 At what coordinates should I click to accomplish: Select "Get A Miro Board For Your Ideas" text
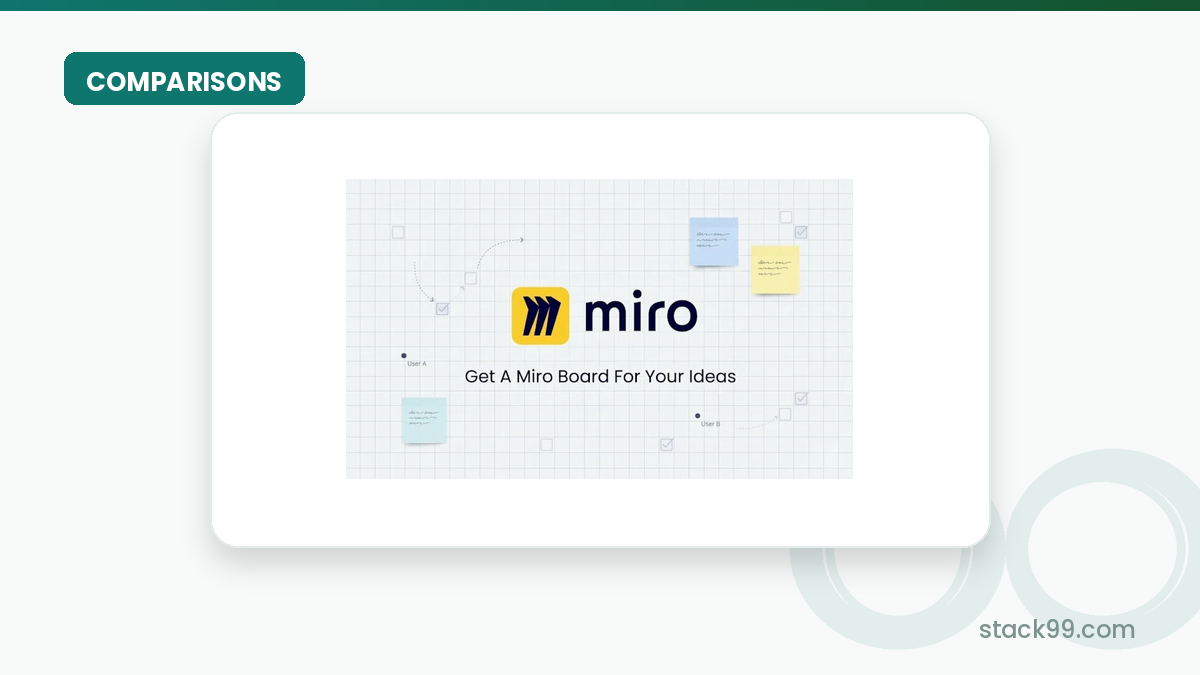pos(600,377)
